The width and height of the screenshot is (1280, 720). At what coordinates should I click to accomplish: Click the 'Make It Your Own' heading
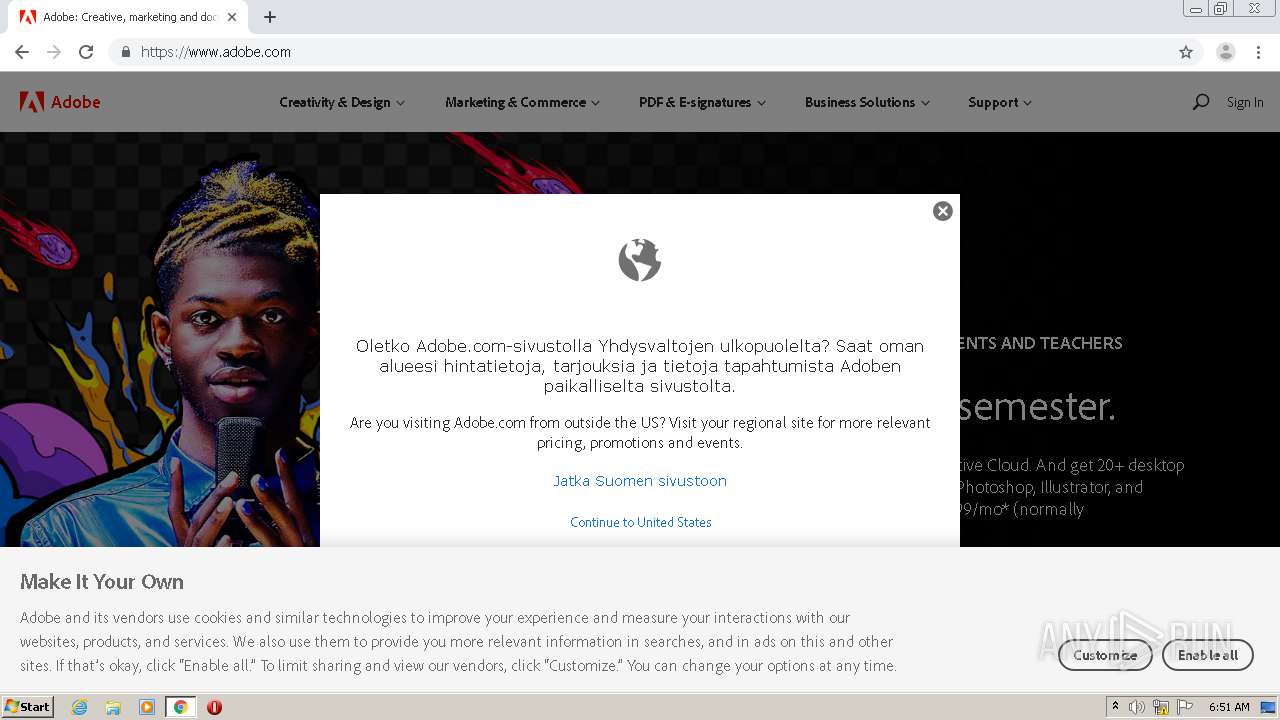102,582
